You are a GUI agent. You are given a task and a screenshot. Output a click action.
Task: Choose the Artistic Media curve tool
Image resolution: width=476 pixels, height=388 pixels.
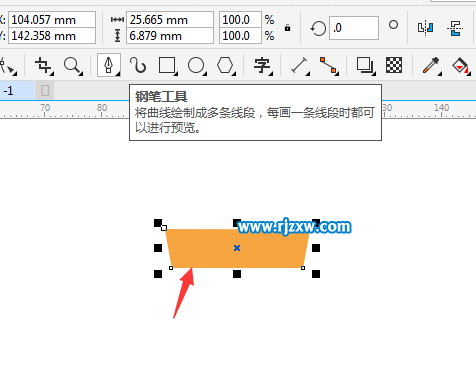pos(138,65)
